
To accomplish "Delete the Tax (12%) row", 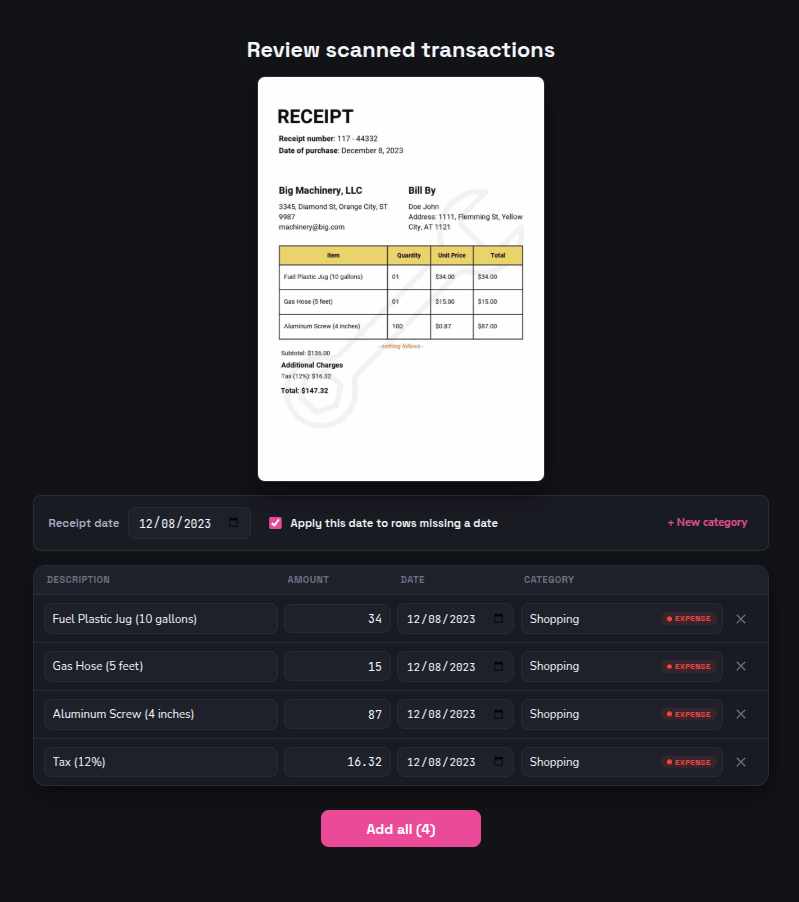I will coord(741,762).
